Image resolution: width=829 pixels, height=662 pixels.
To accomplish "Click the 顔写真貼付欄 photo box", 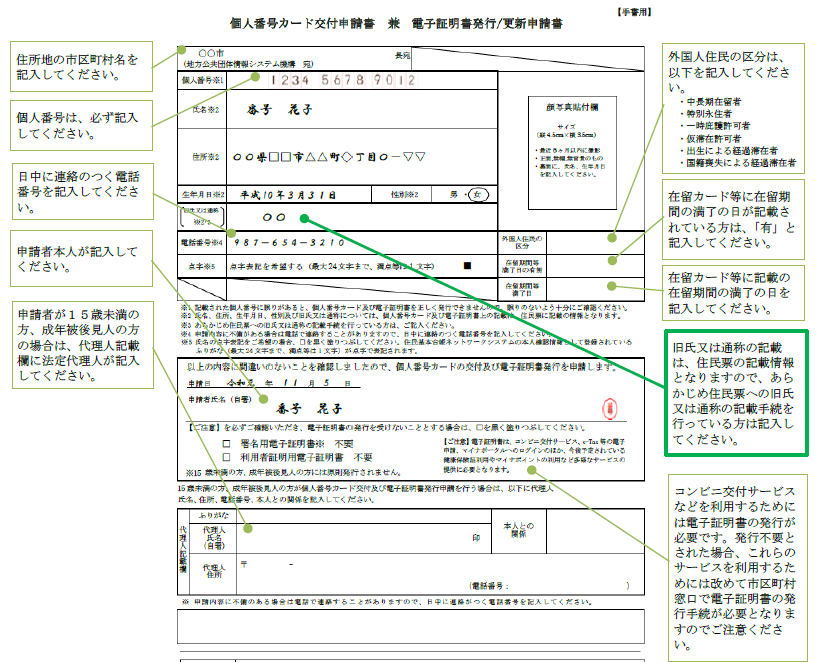I will [x=572, y=153].
